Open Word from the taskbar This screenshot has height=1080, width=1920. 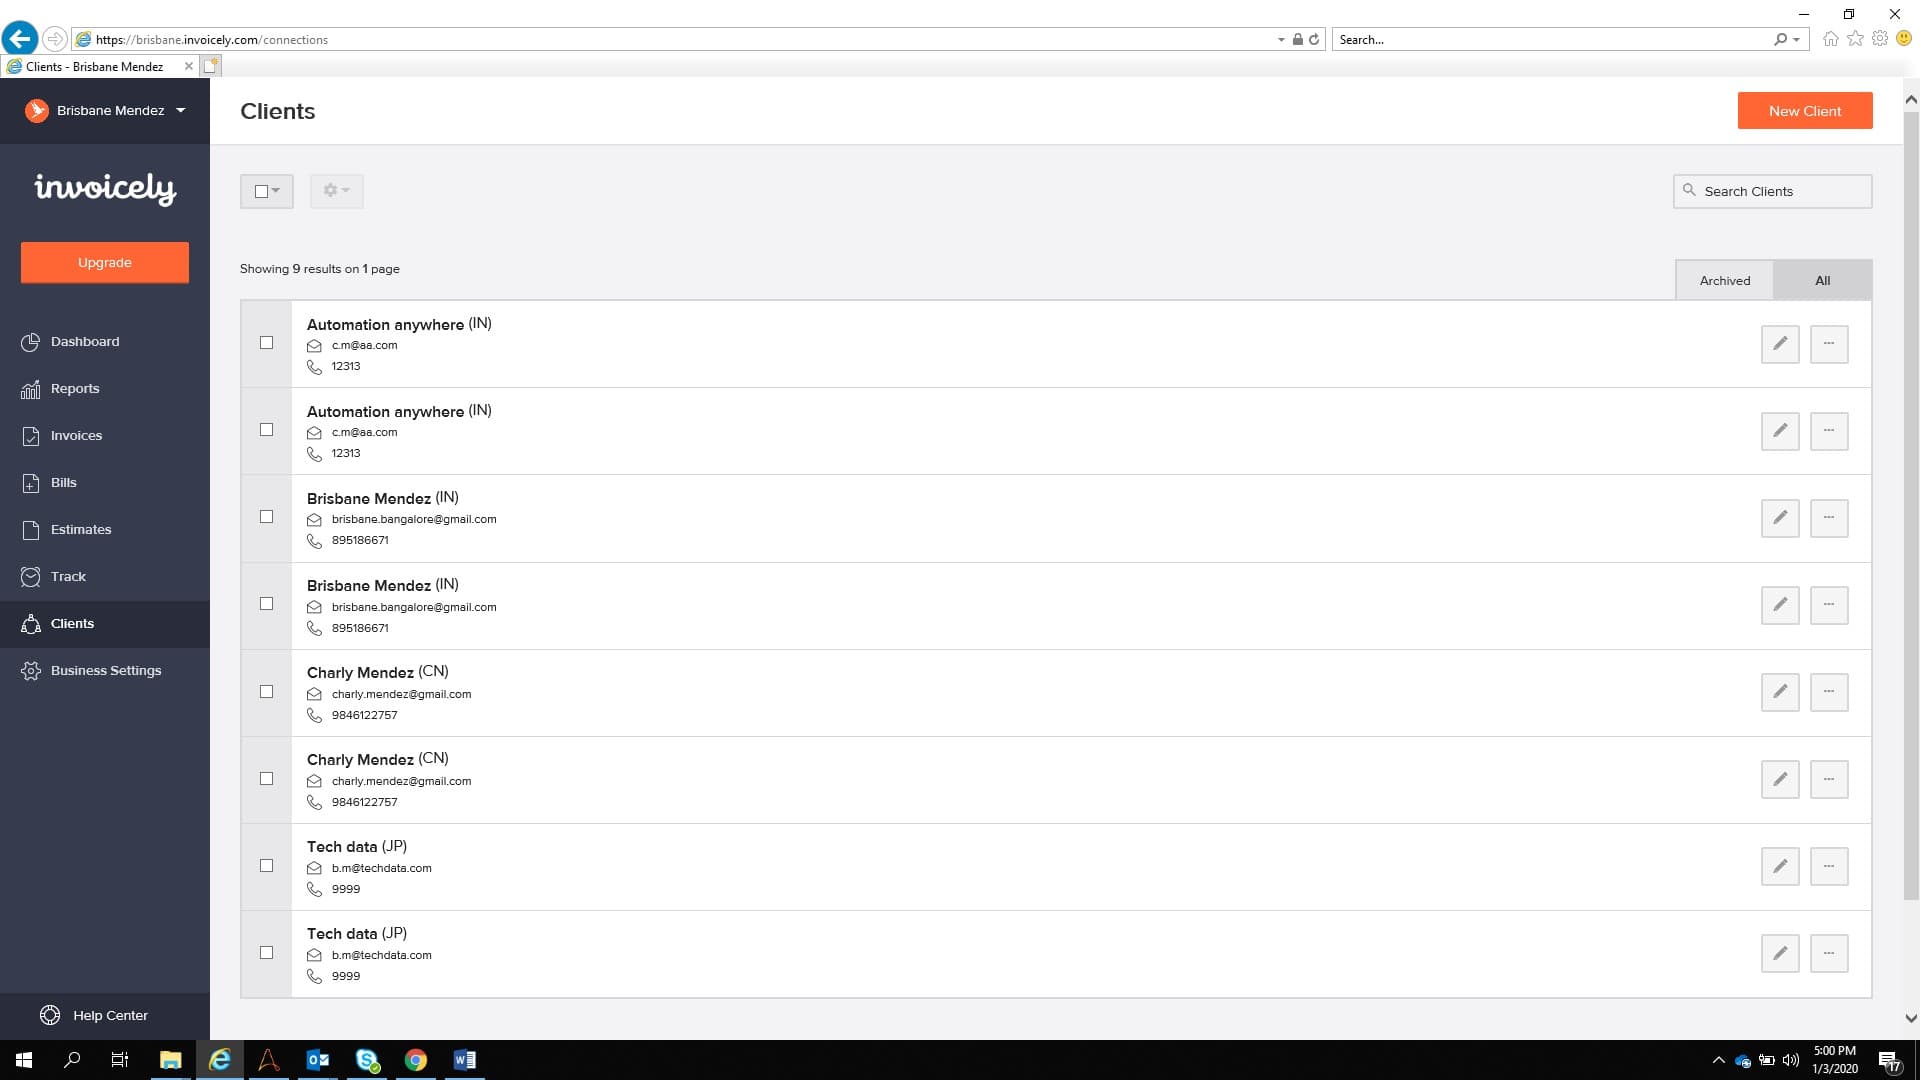(465, 1060)
